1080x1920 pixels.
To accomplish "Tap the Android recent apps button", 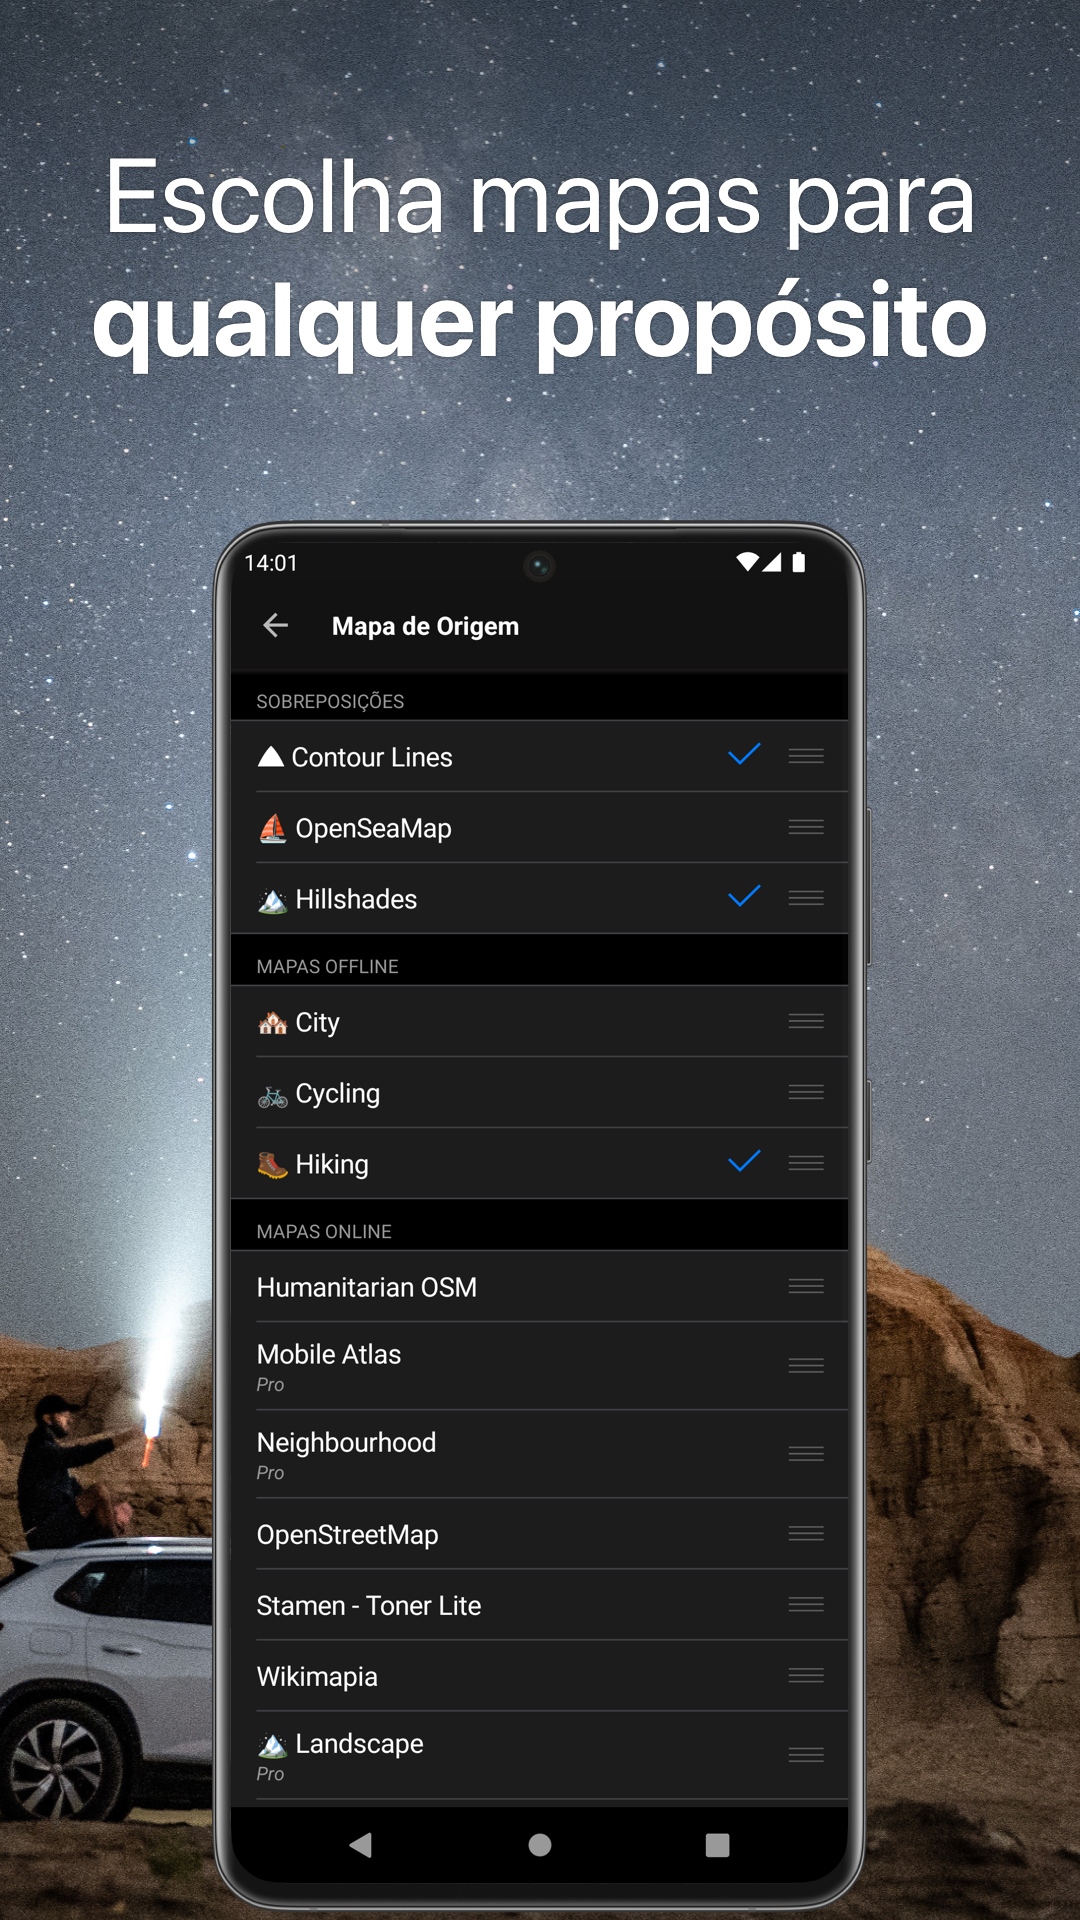I will point(717,1845).
